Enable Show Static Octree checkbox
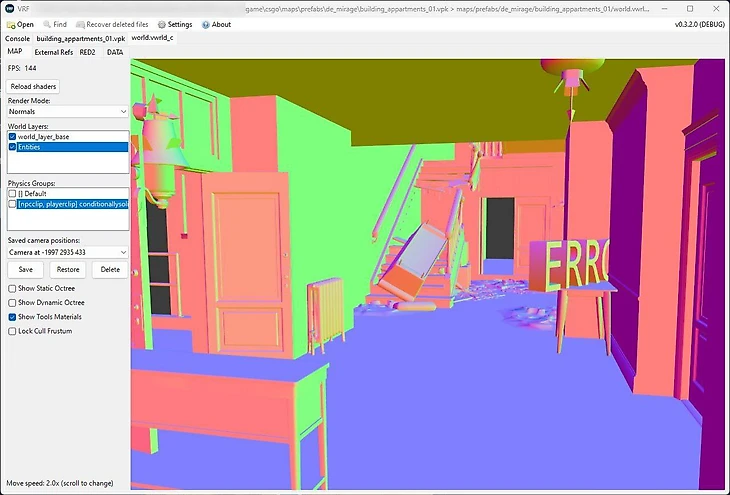The image size is (730, 495). pos(12,288)
